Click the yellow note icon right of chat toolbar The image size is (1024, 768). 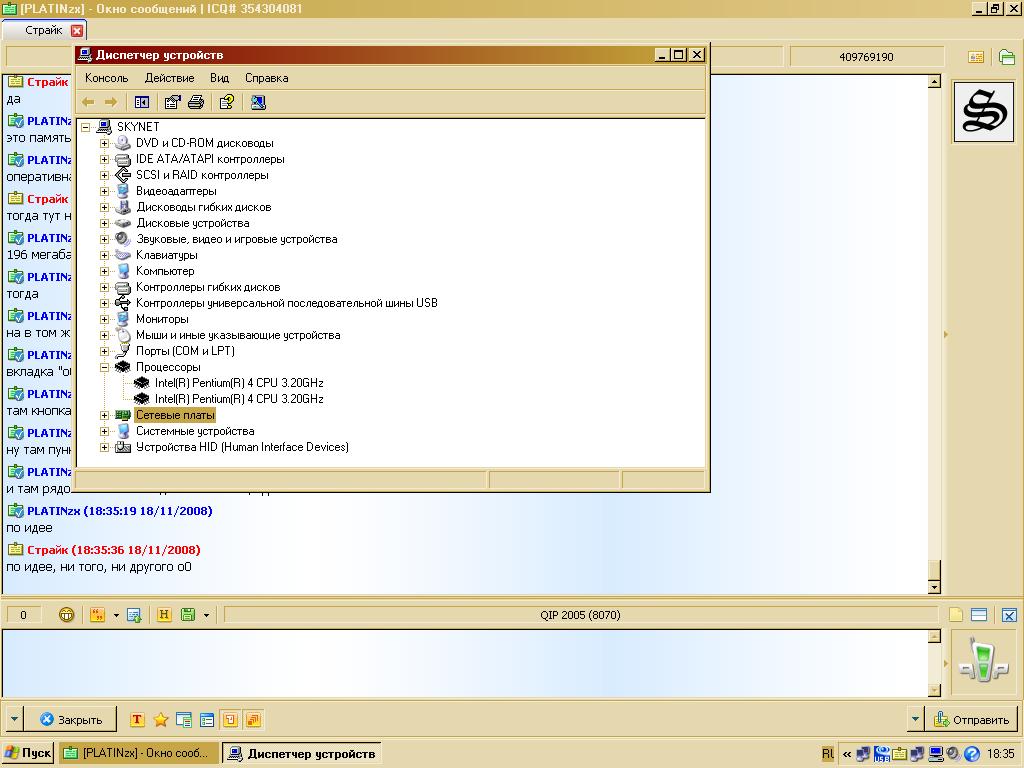pyautogui.click(x=955, y=615)
